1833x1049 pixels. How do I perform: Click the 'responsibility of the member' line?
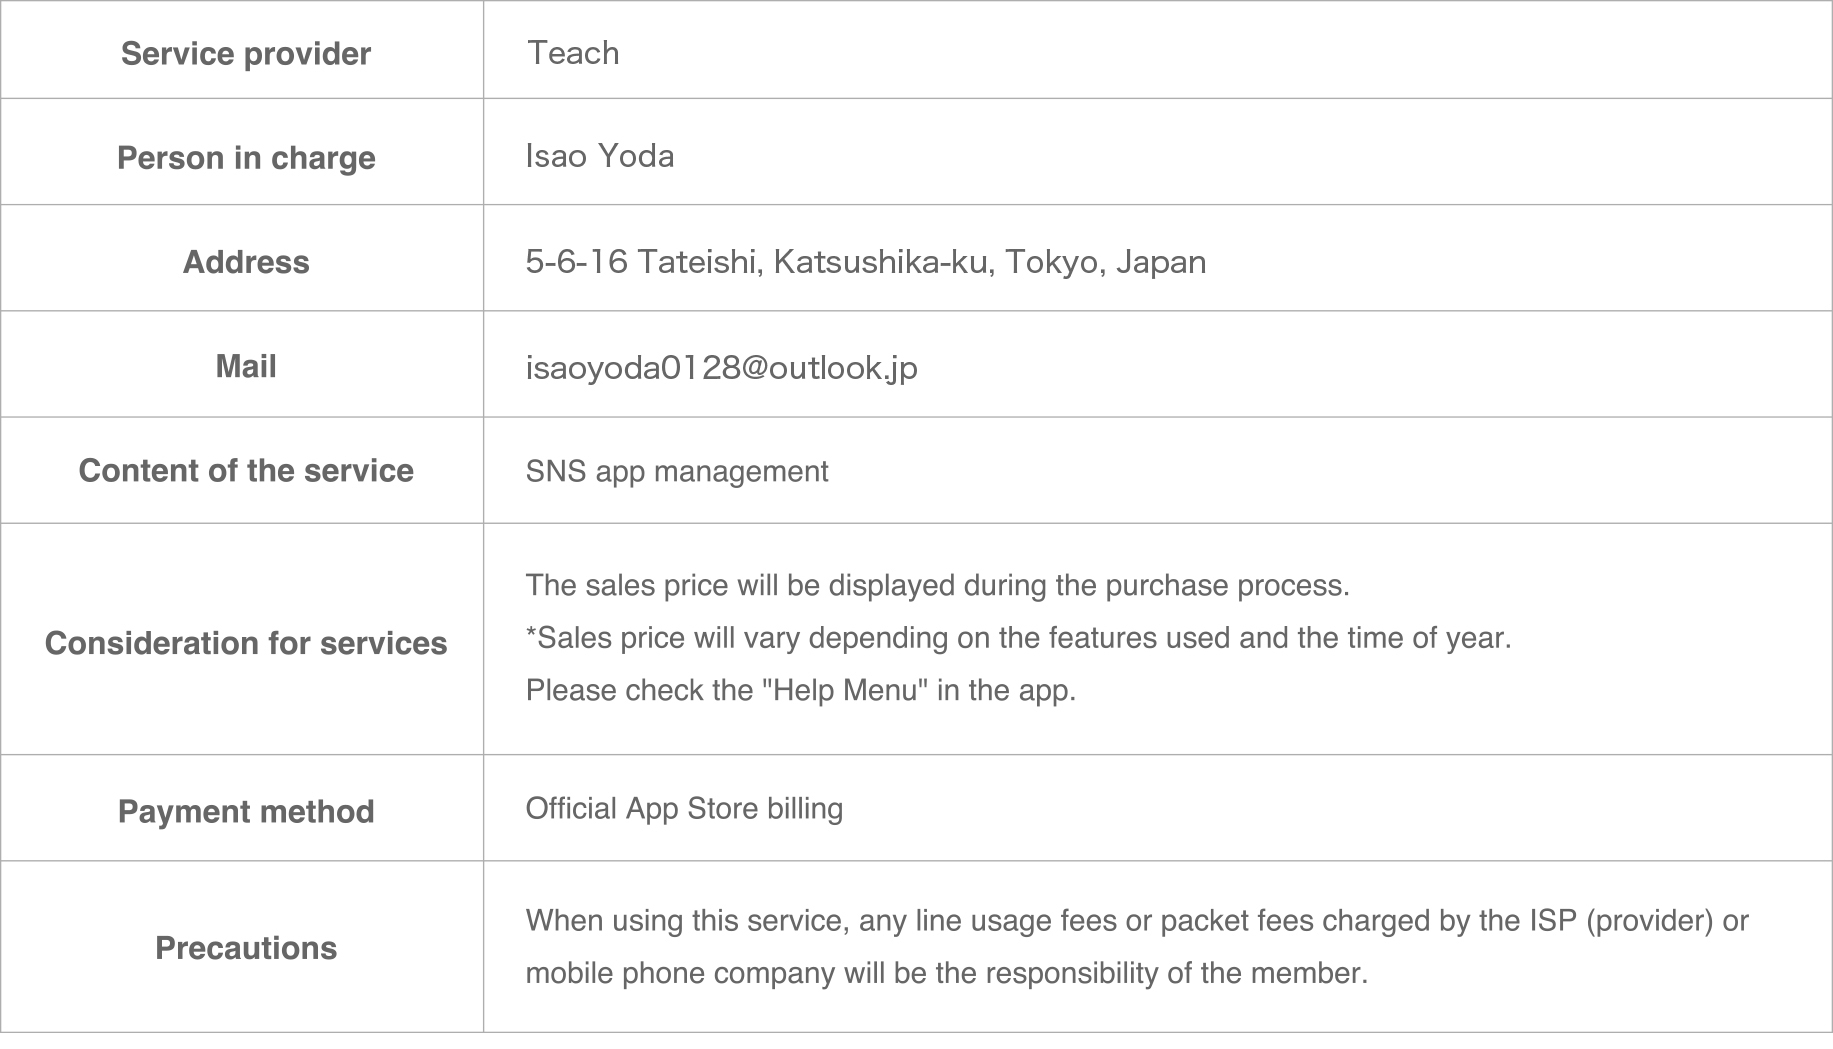(x=946, y=973)
